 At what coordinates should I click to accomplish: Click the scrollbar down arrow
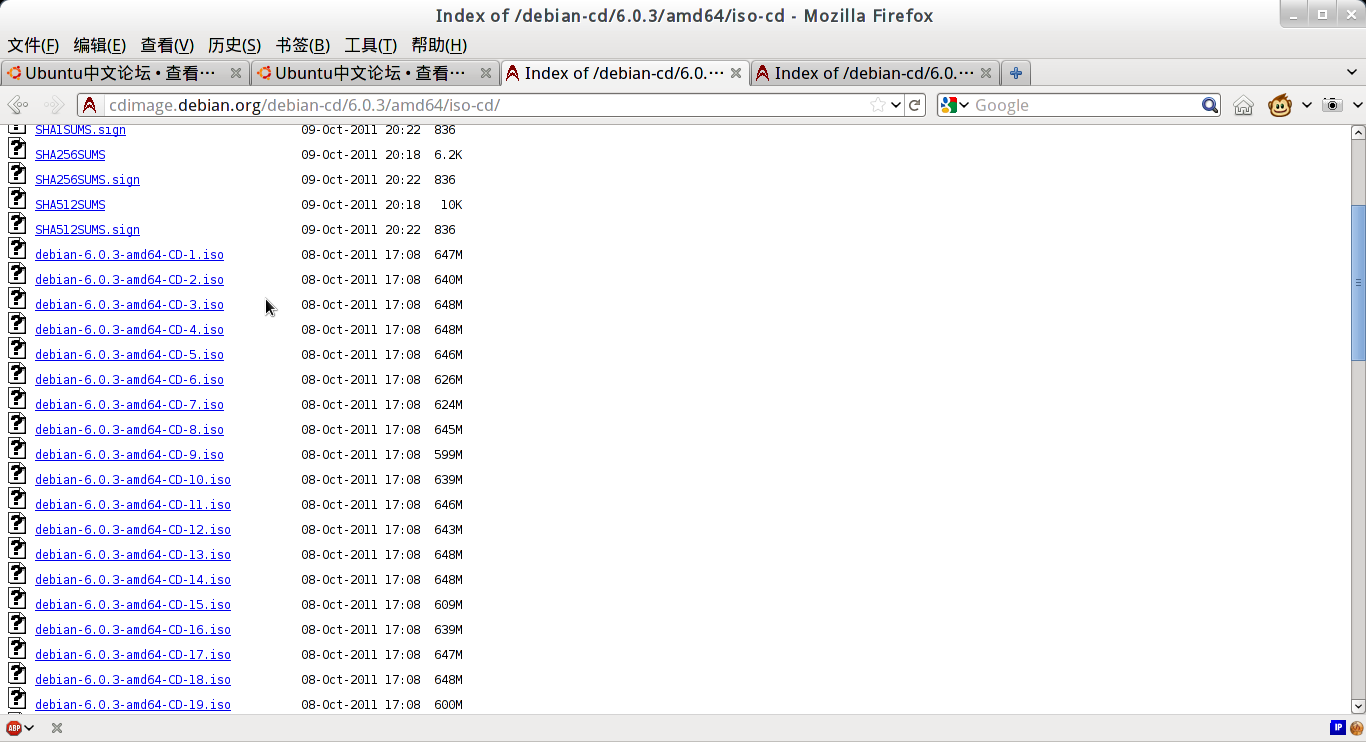[x=1358, y=706]
